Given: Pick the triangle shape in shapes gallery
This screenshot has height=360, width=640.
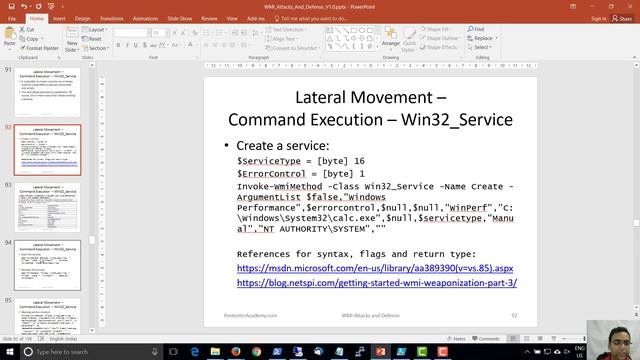Looking at the screenshot, I should pos(329,38).
